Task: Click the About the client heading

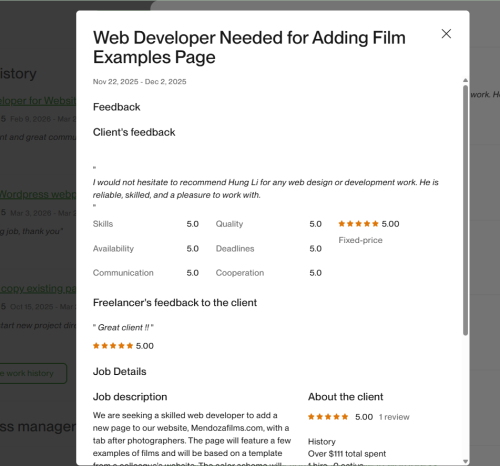Action: [346, 397]
